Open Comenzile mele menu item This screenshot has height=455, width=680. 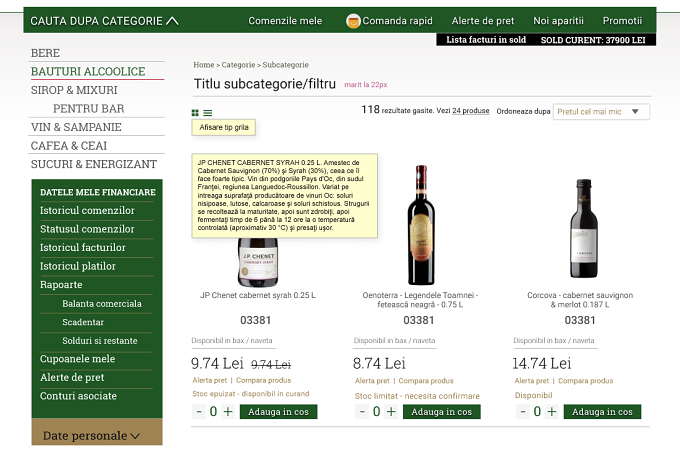pos(285,21)
